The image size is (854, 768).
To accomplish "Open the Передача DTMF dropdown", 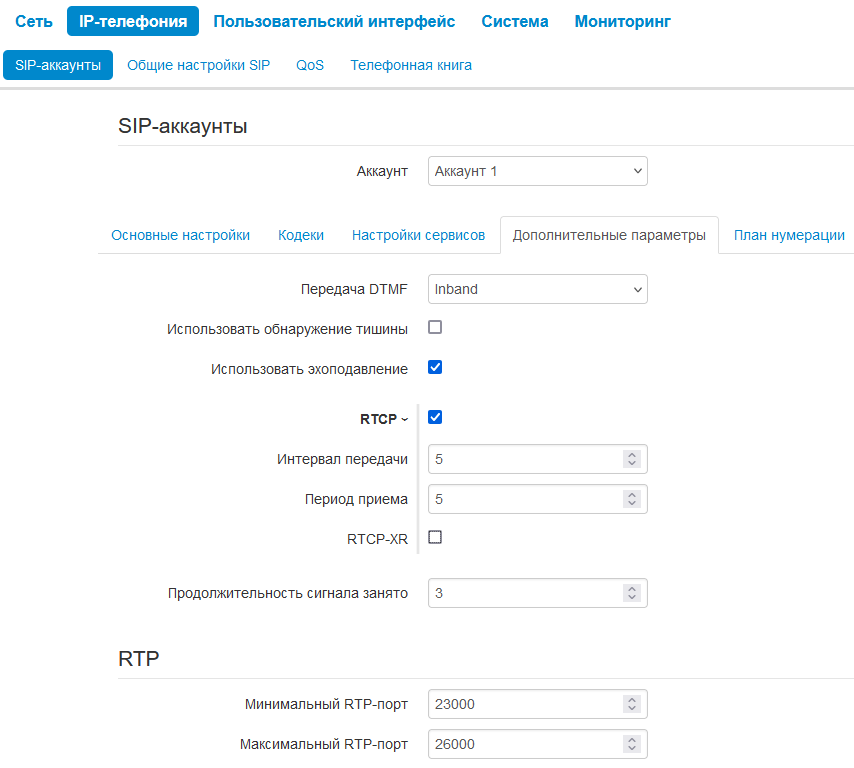I will point(537,289).
